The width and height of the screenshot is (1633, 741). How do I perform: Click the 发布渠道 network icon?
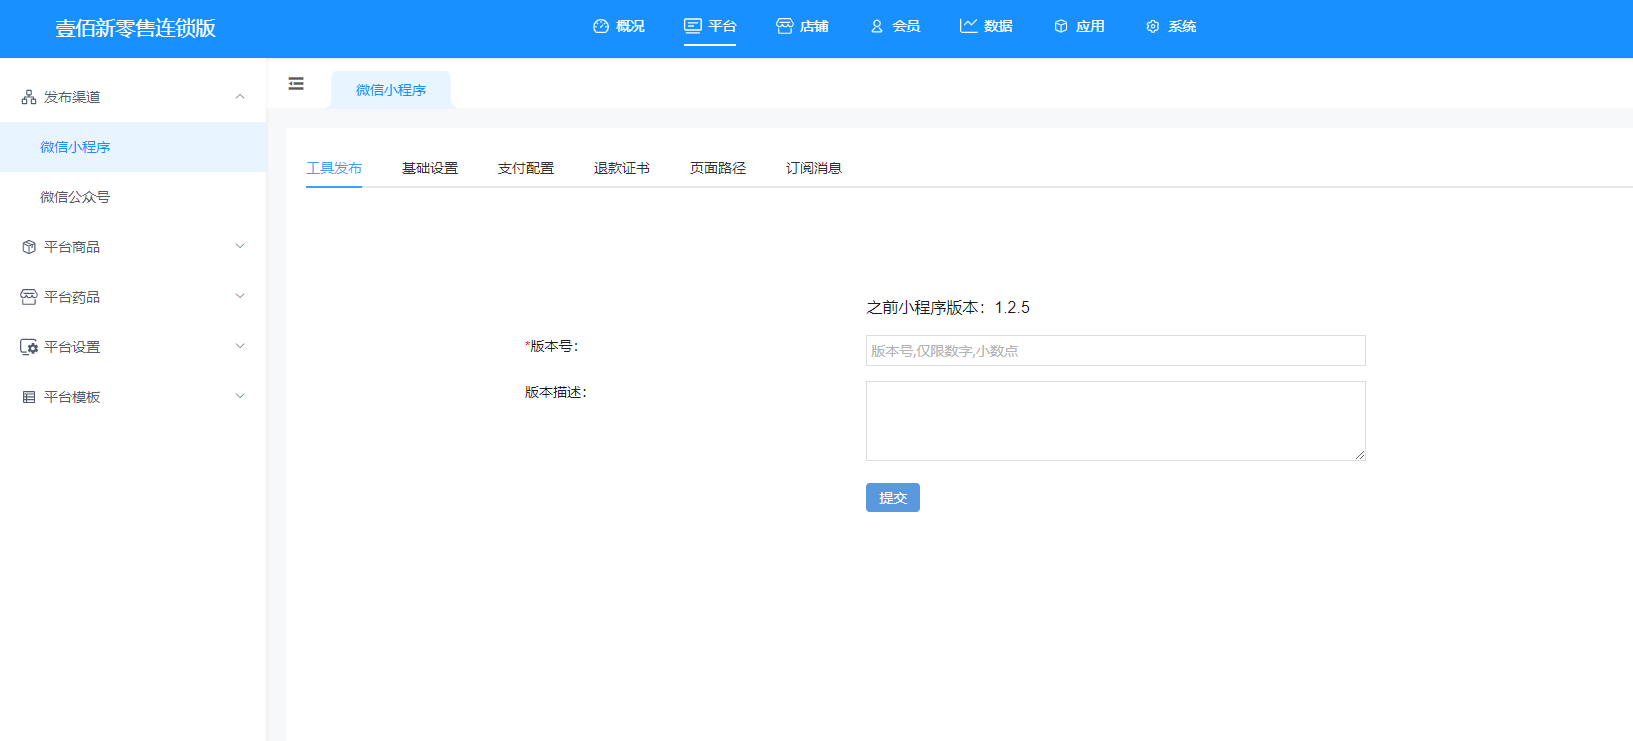[29, 97]
